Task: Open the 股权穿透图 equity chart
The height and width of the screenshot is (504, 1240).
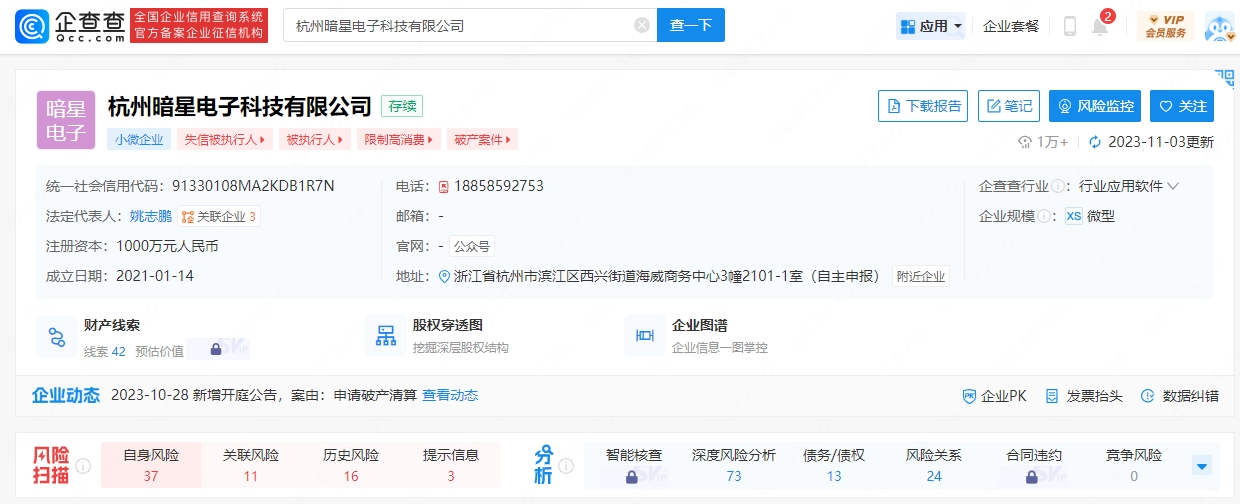Action: (x=446, y=335)
